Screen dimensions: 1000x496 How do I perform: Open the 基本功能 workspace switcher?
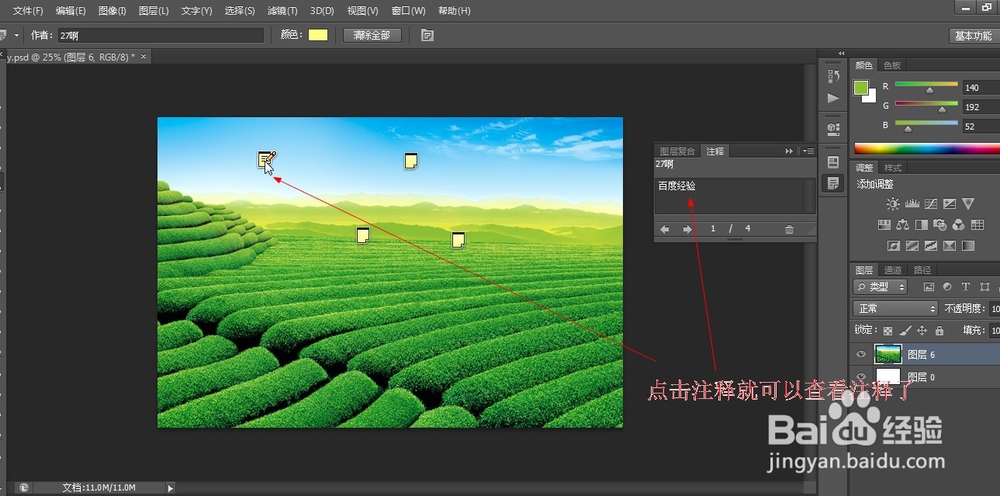973,36
